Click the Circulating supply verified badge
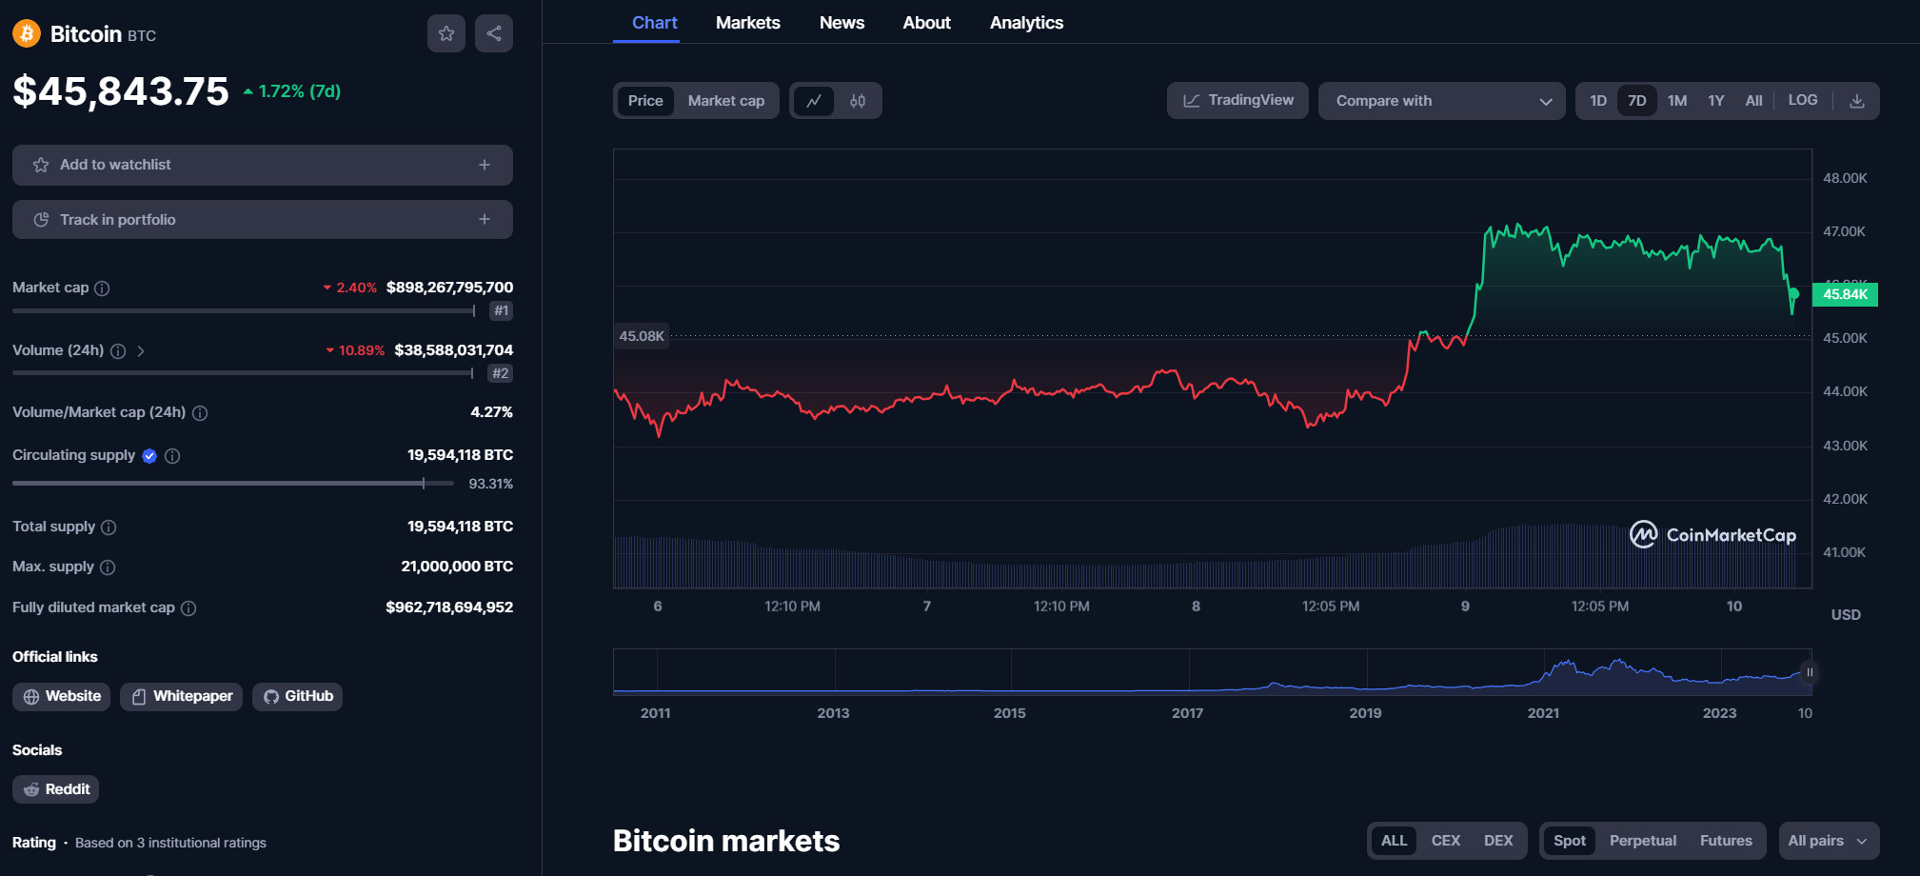Image resolution: width=1920 pixels, height=876 pixels. (x=150, y=456)
